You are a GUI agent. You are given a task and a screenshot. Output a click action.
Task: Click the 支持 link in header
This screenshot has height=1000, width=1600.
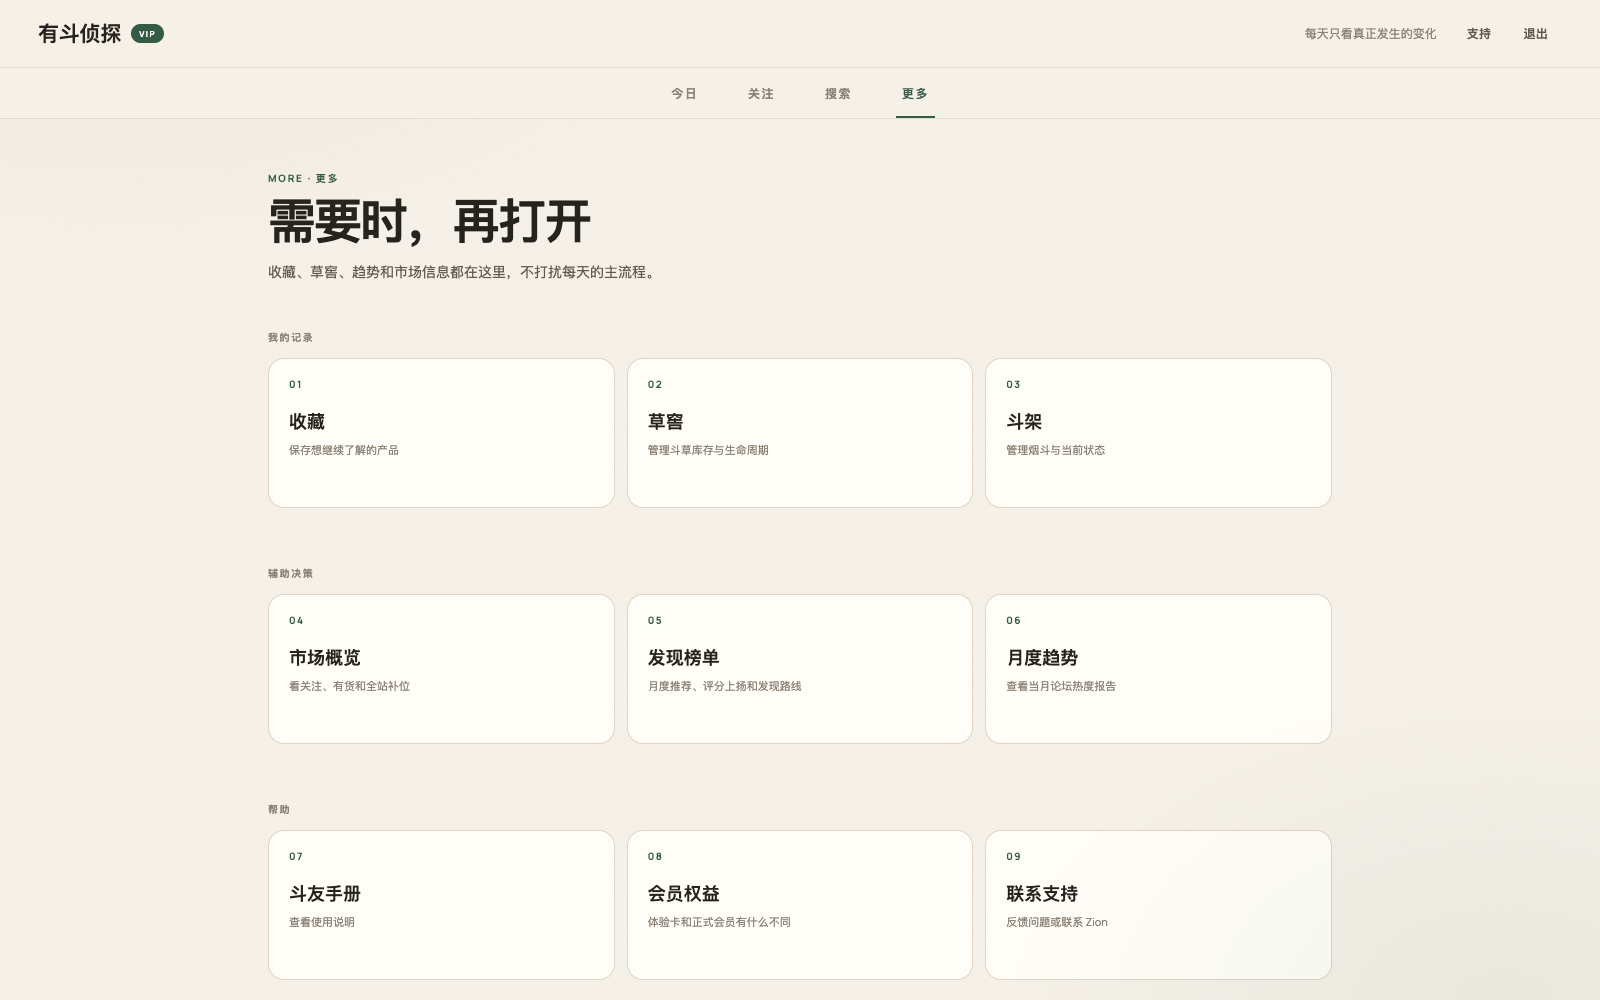1479,34
